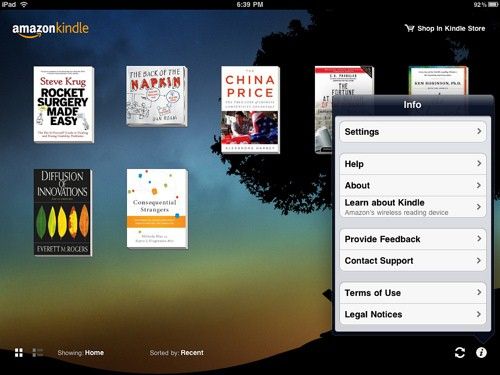Open Settings from the Info menu

(x=413, y=132)
